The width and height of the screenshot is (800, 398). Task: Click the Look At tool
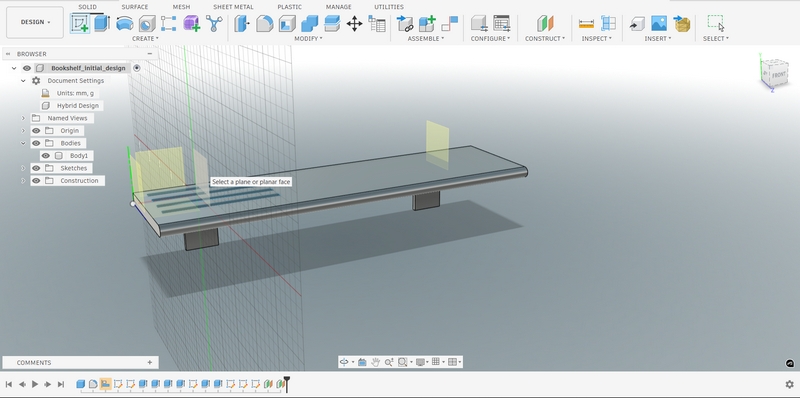(362, 362)
